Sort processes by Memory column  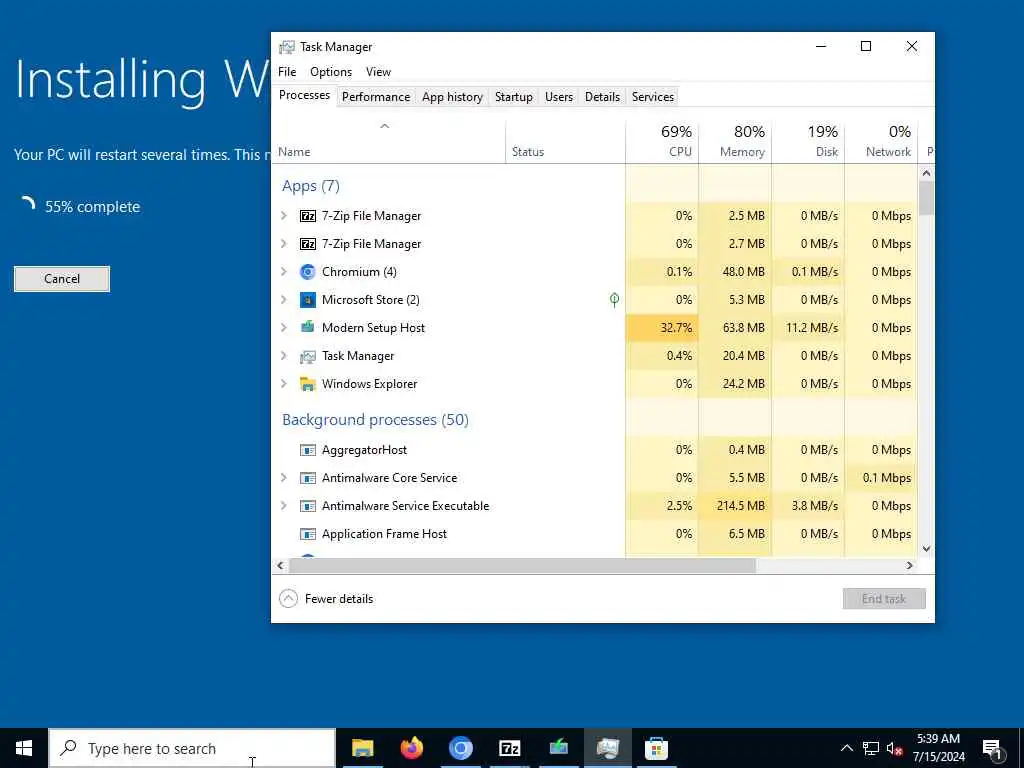[x=735, y=141]
